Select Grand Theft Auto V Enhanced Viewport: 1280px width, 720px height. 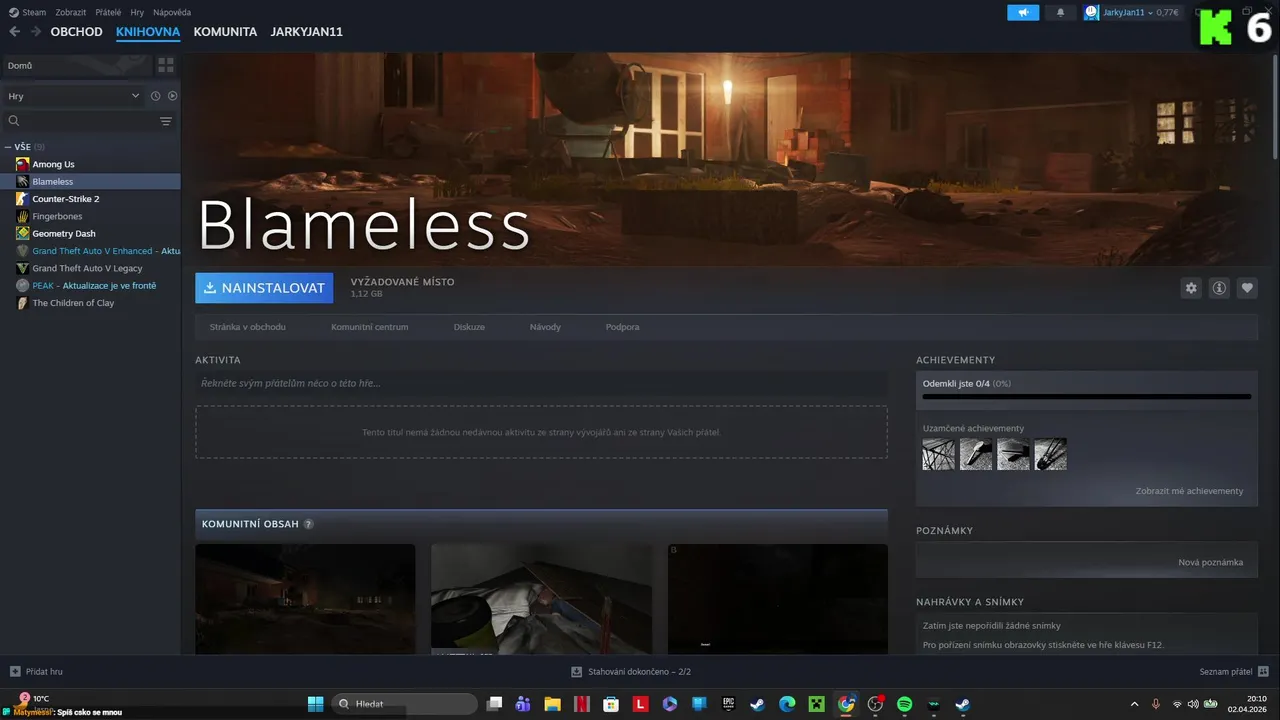(x=90, y=251)
